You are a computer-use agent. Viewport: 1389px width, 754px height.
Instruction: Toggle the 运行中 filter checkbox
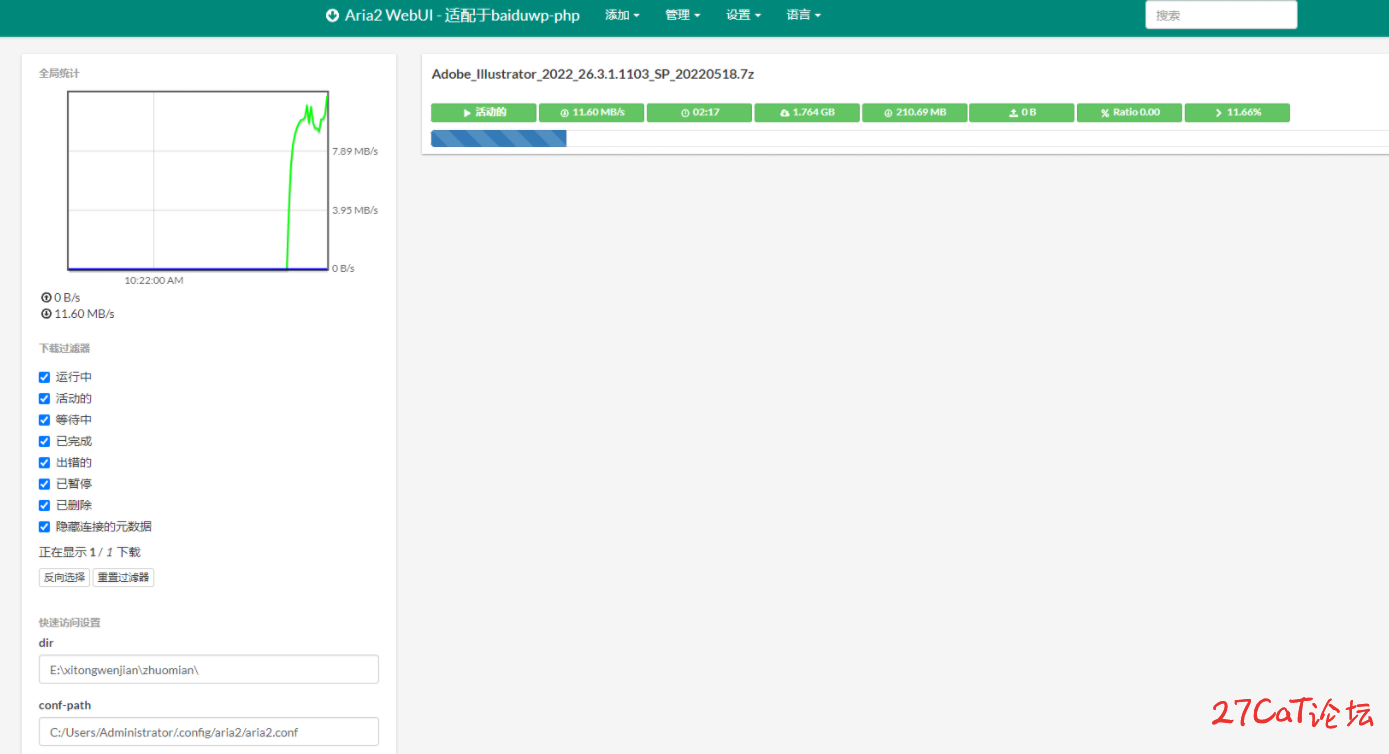(x=44, y=377)
